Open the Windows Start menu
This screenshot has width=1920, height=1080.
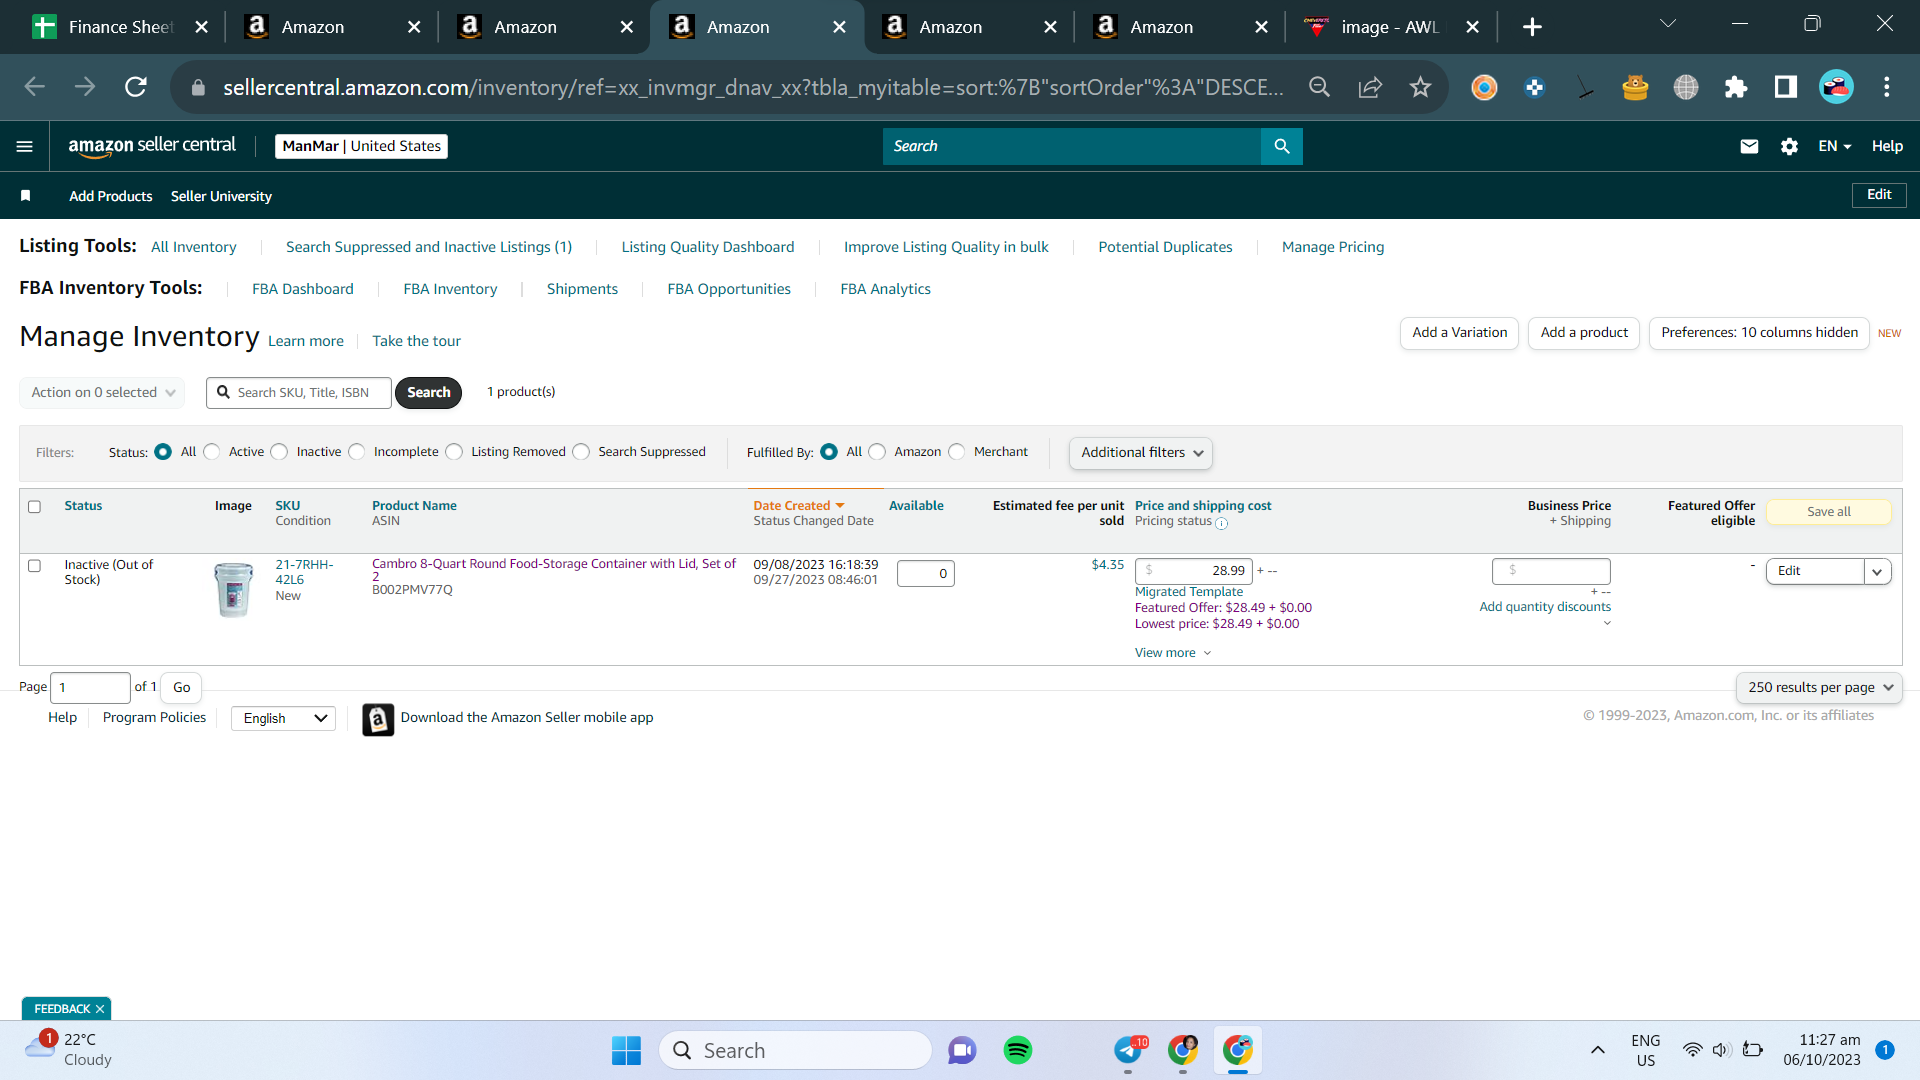[626, 1050]
